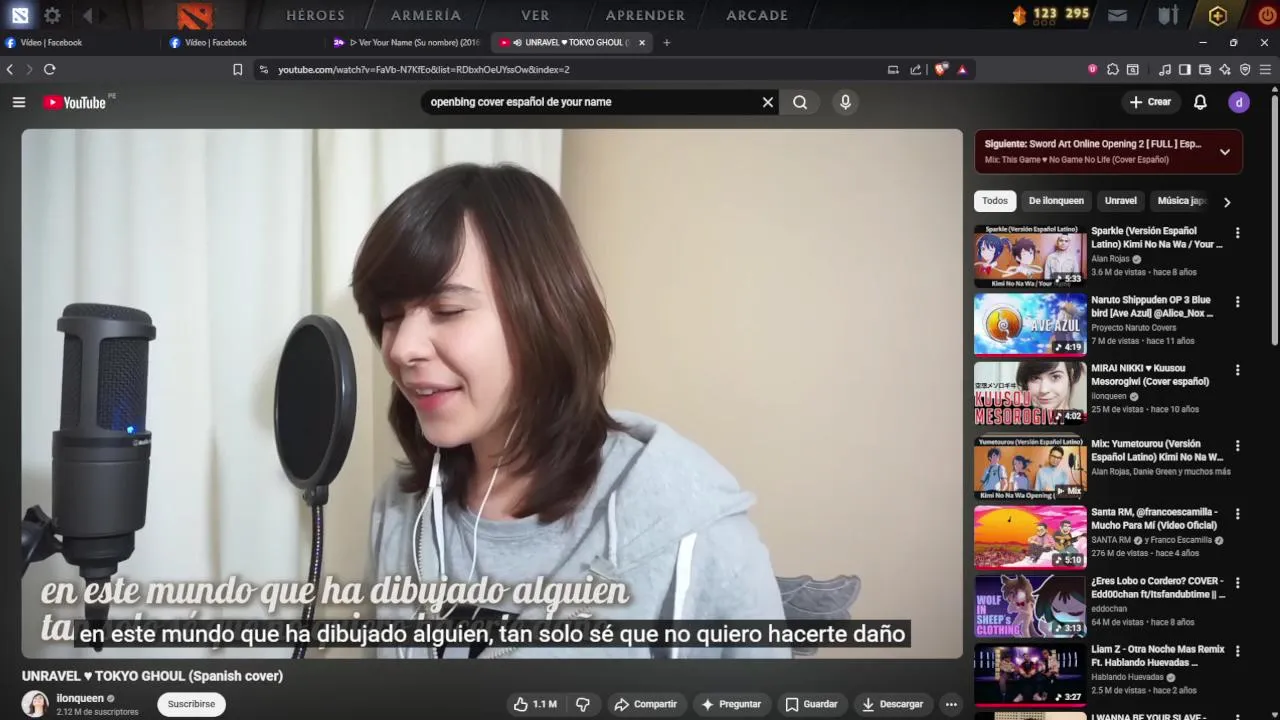
Task: Open options for MIRAI NIKKI Kuusou video
Action: 1237,370
